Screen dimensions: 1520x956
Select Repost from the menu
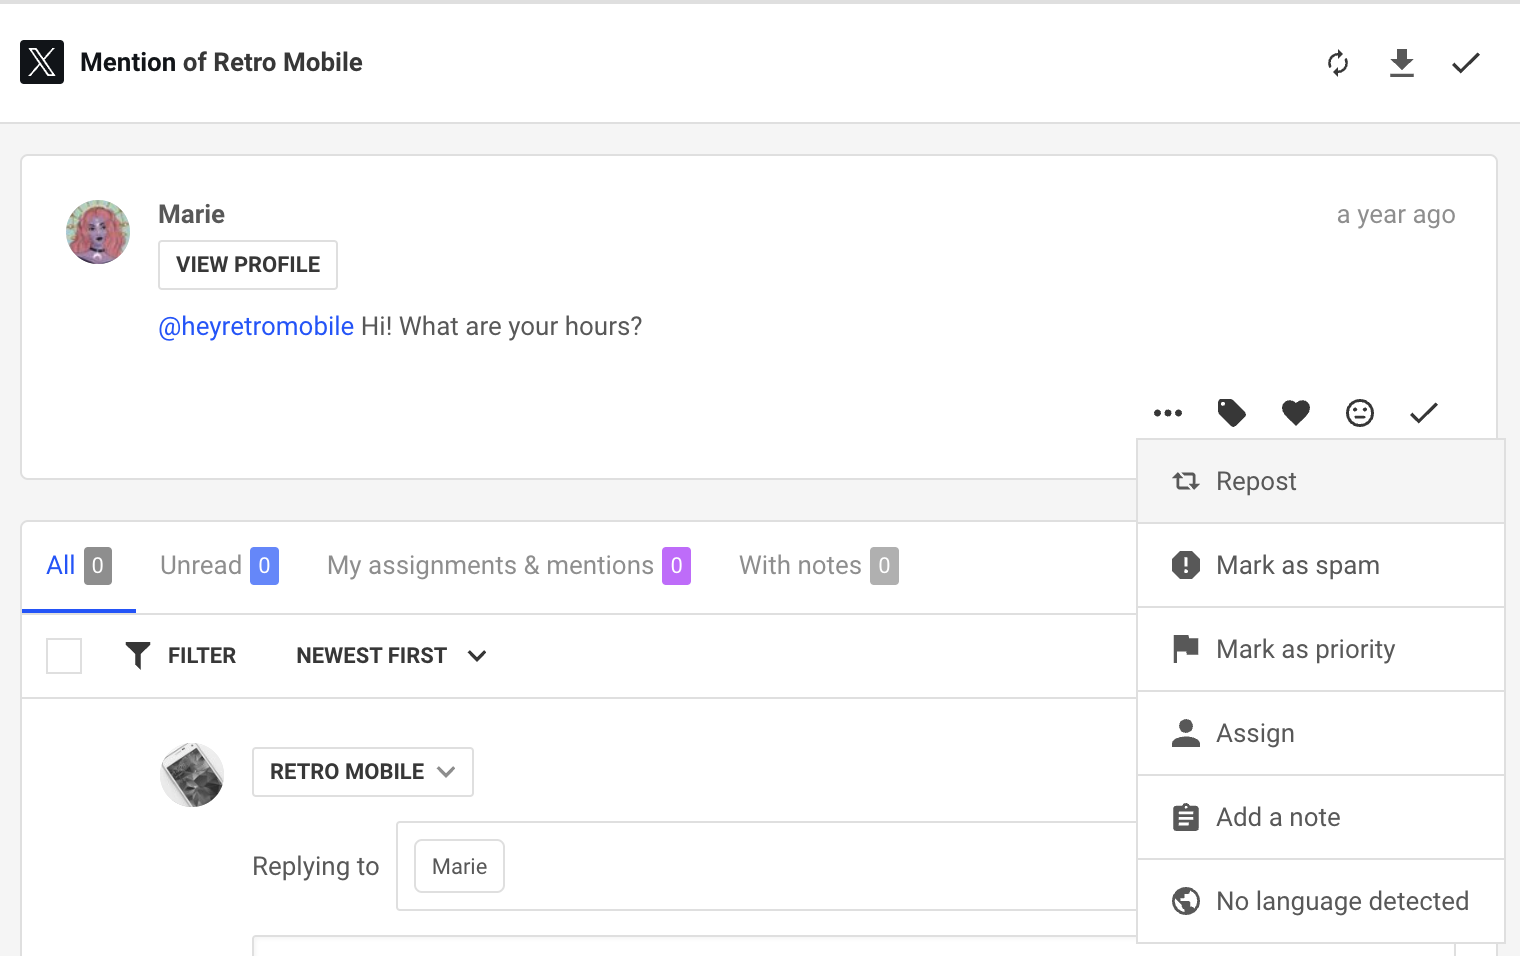1321,481
